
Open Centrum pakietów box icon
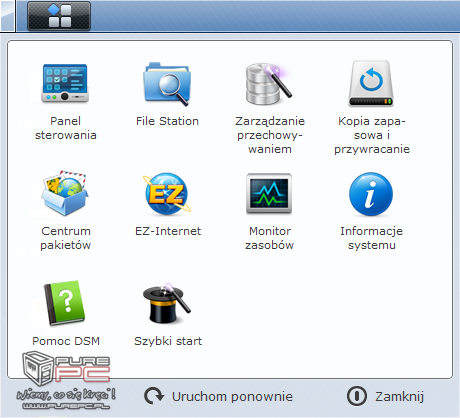65,193
